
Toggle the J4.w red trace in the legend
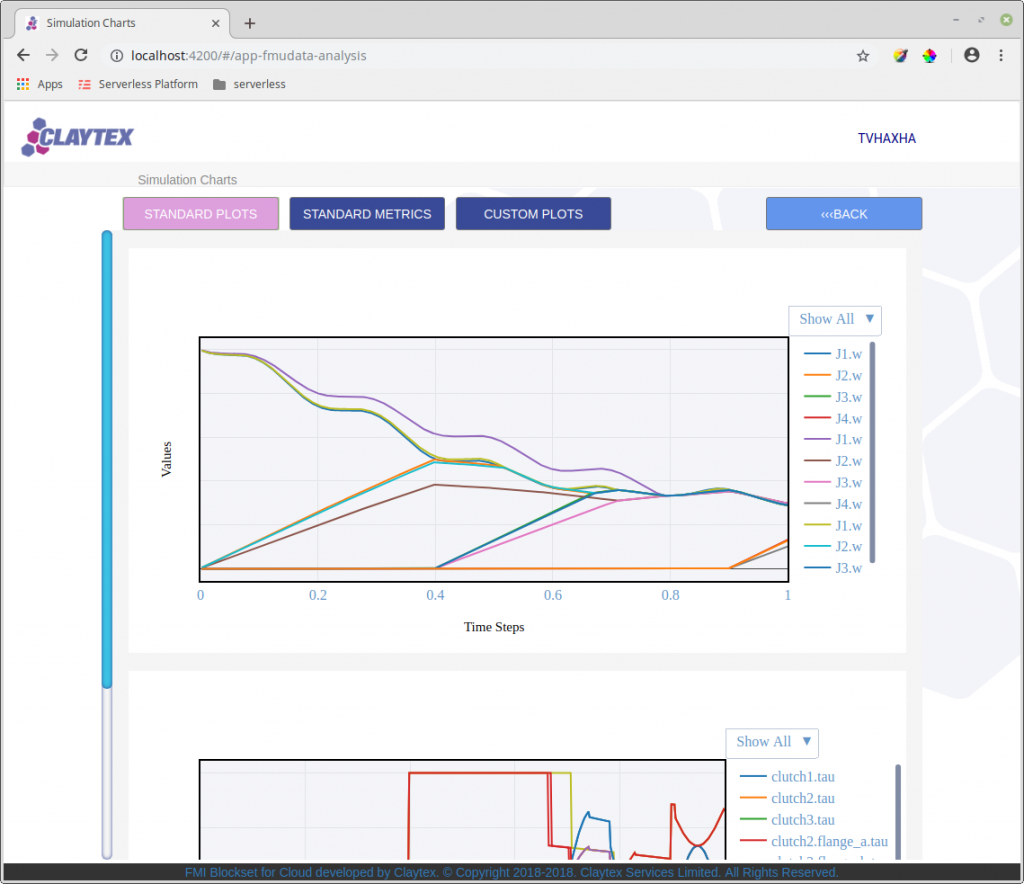point(833,418)
